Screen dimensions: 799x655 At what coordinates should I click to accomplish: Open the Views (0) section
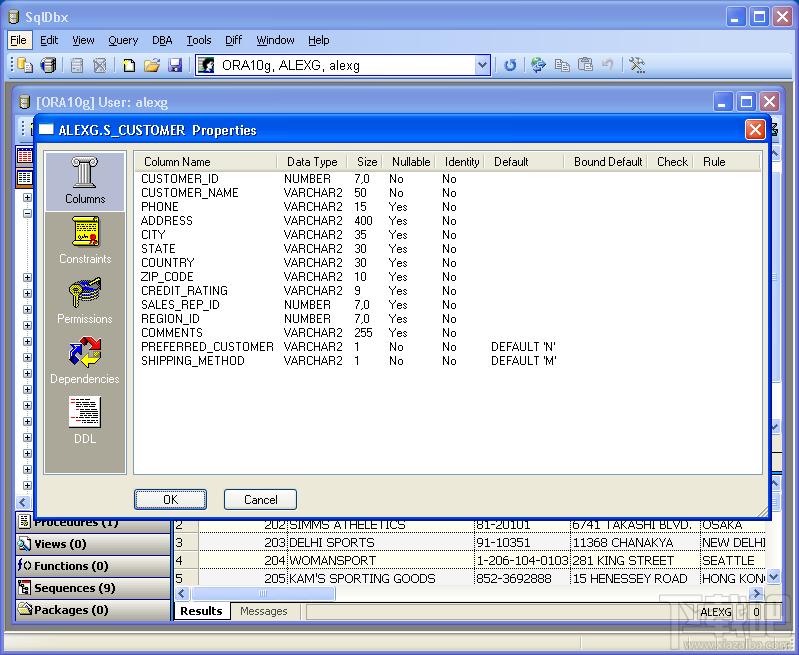(93, 544)
